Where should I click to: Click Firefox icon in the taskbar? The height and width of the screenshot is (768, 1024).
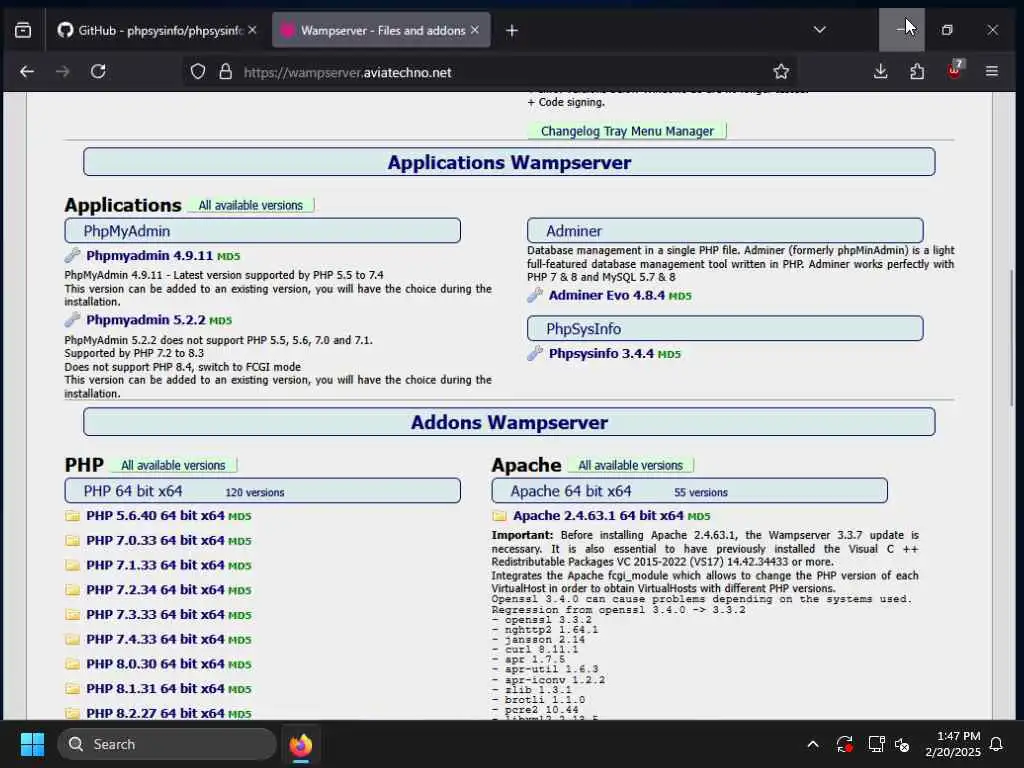(x=301, y=744)
